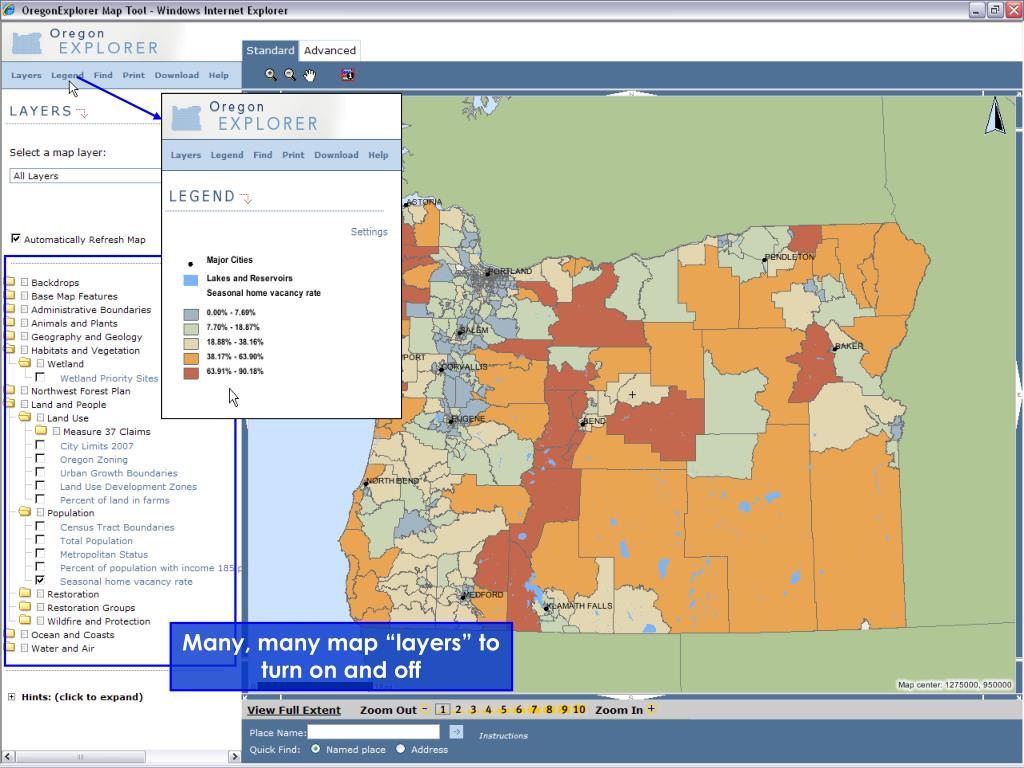This screenshot has height=768, width=1024.
Task: Click the Restoration folder icon
Action: click(25, 594)
